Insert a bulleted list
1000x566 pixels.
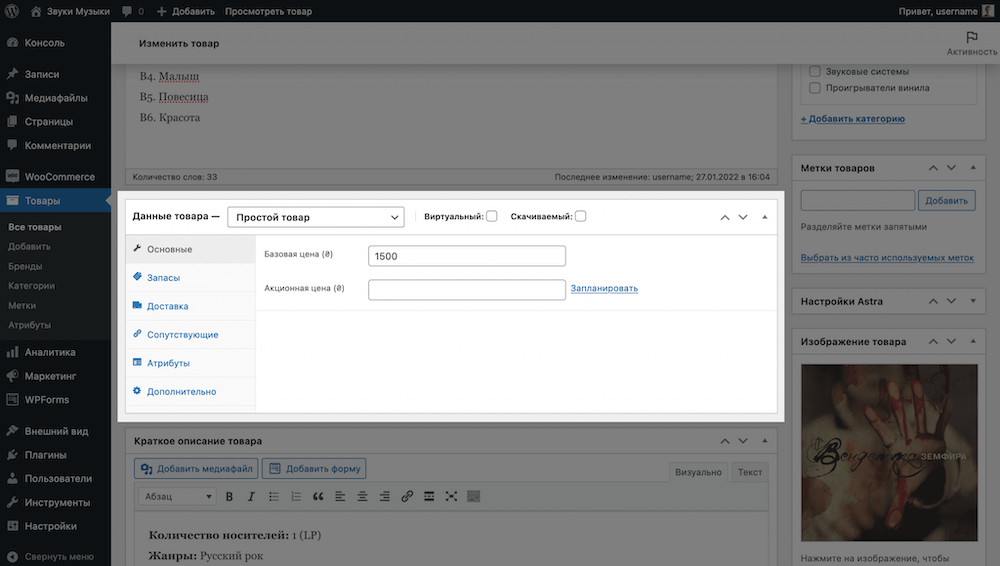[x=274, y=496]
